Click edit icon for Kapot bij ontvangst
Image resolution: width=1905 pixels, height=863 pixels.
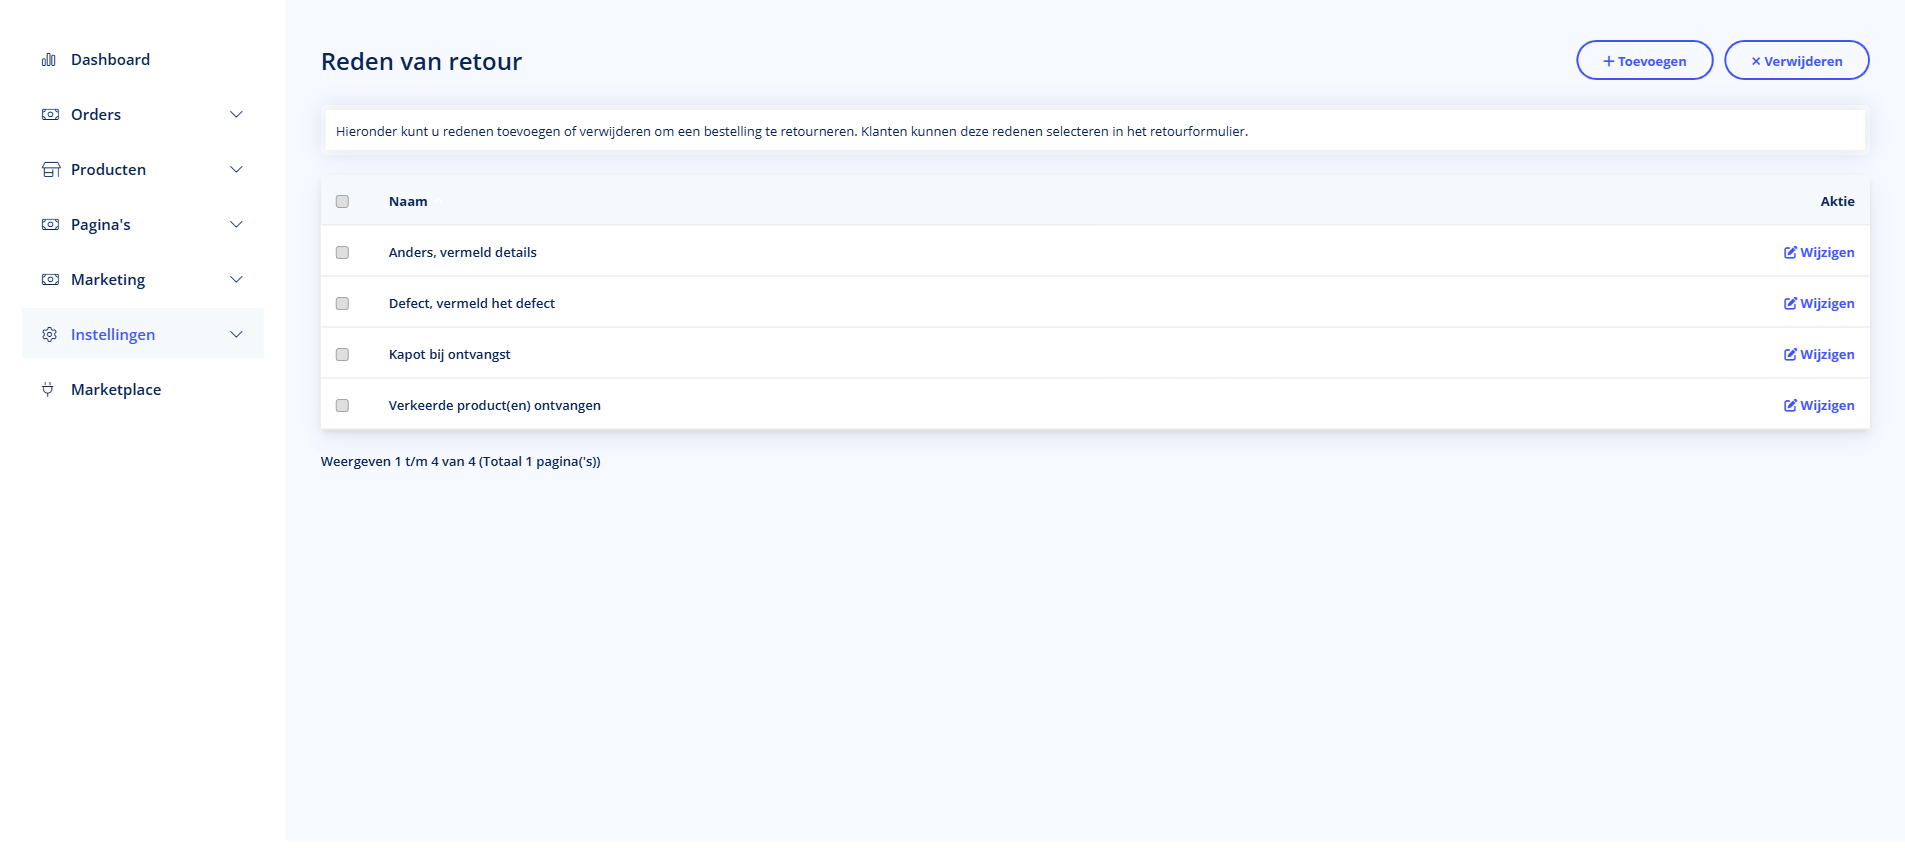tap(1790, 355)
